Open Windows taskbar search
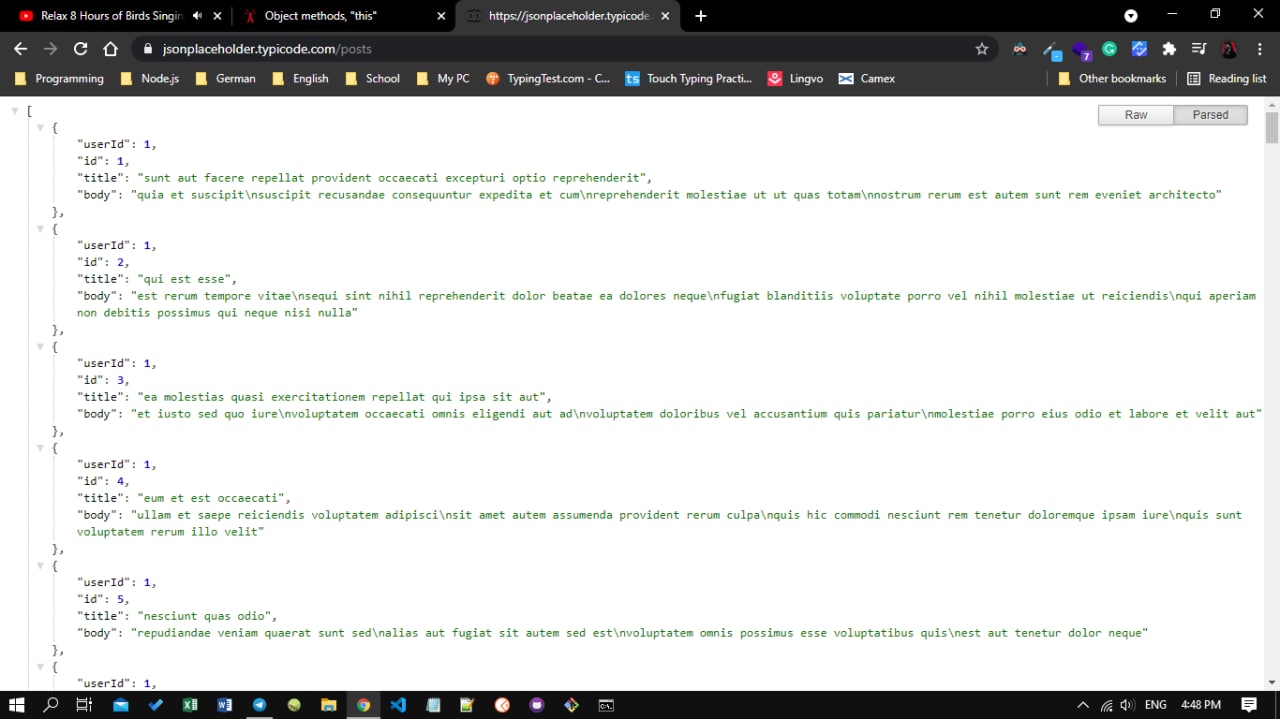The width and height of the screenshot is (1280, 719). coord(51,705)
